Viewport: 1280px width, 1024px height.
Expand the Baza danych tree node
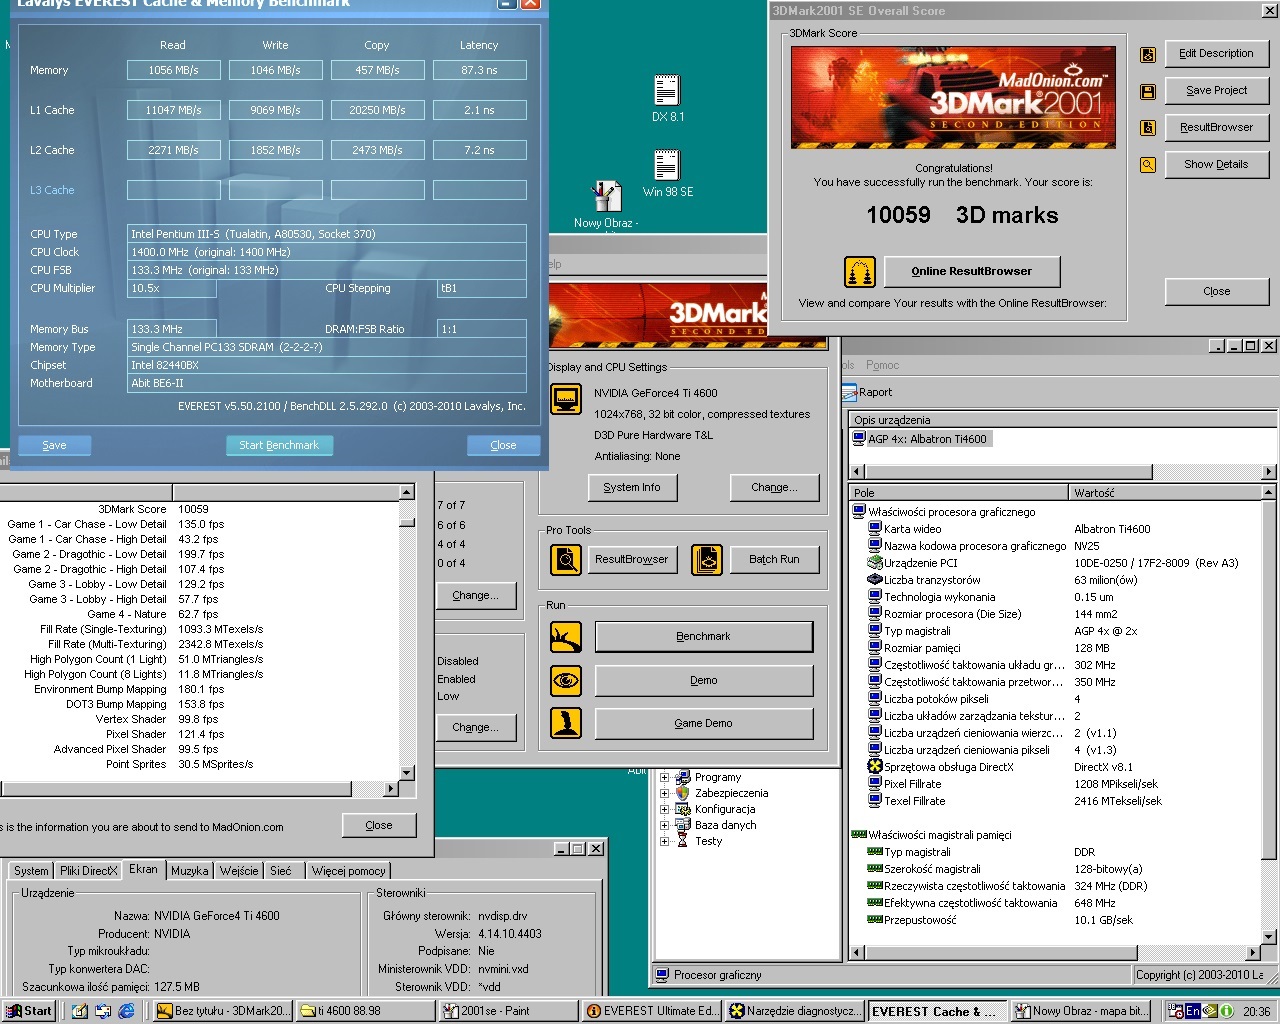click(664, 825)
